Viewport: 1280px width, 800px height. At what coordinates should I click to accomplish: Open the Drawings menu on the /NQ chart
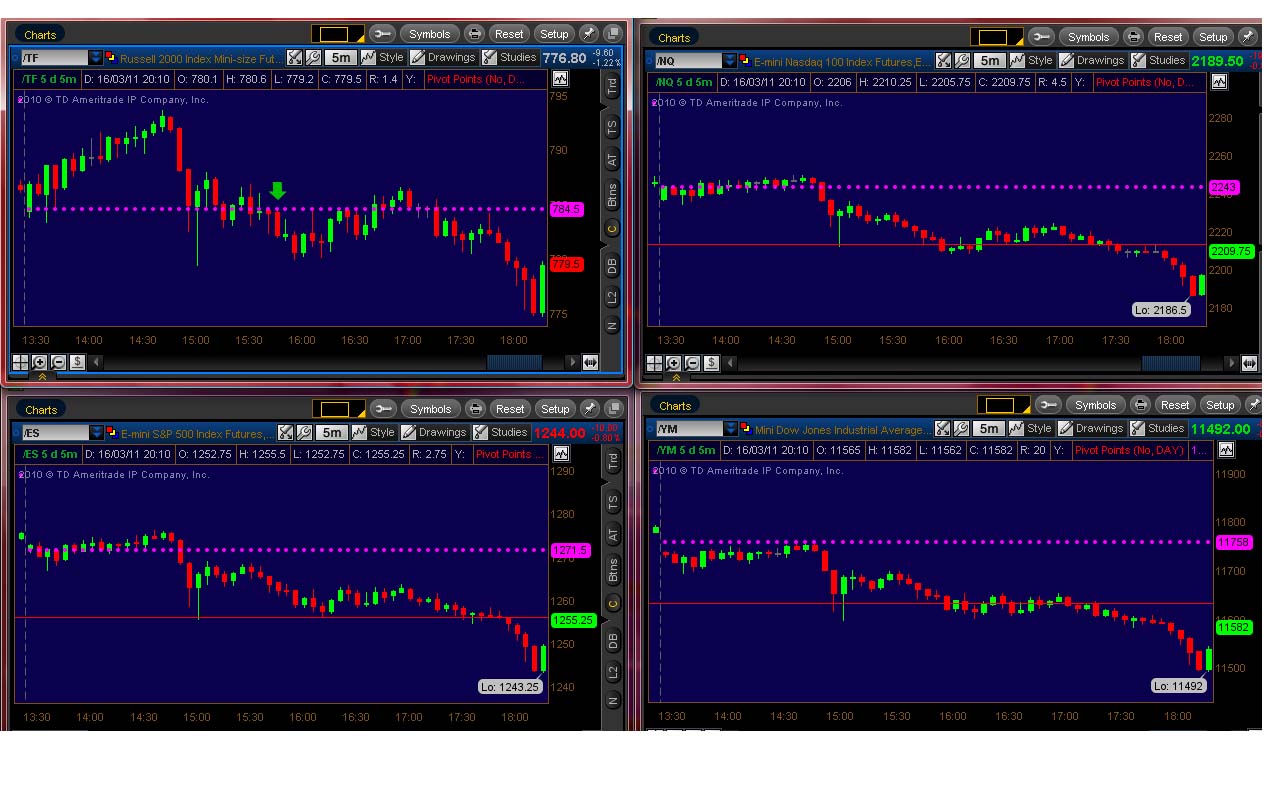pos(1092,61)
